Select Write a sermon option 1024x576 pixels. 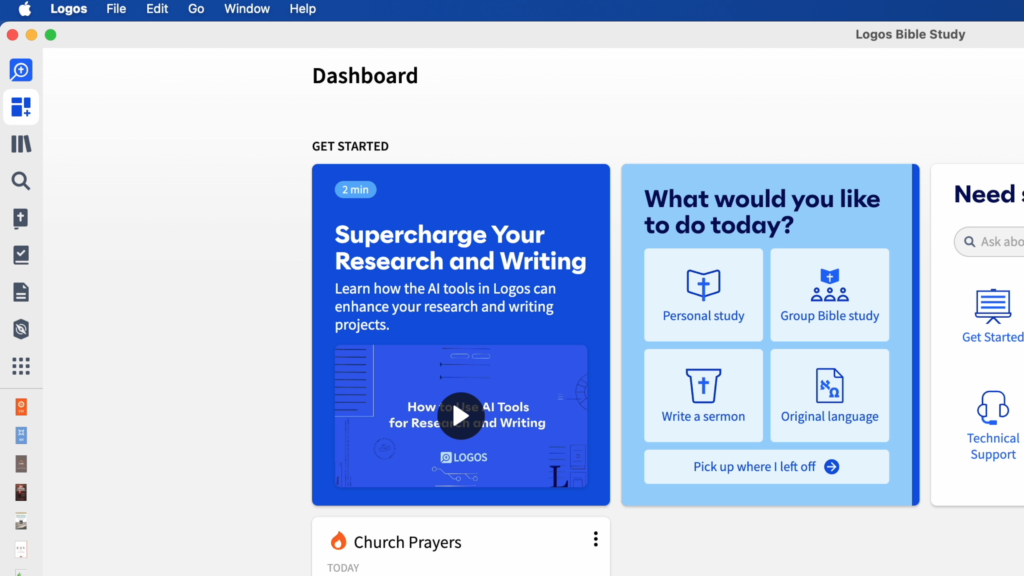[703, 396]
